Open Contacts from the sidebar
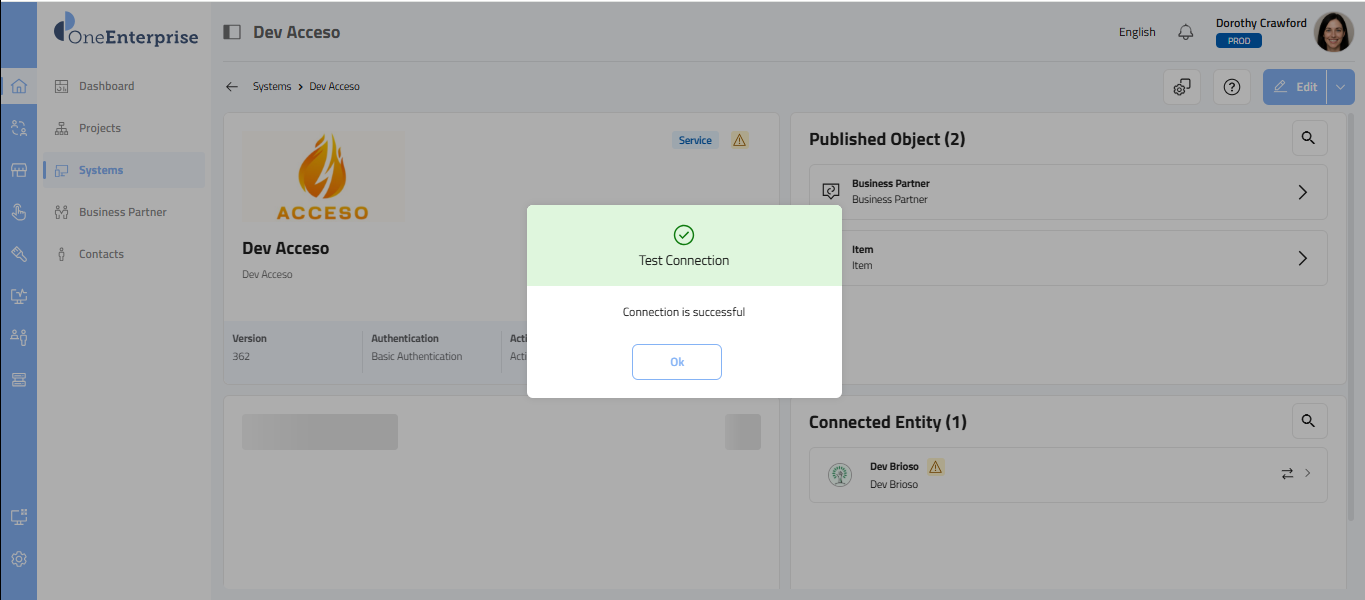The height and width of the screenshot is (600, 1365). point(101,254)
